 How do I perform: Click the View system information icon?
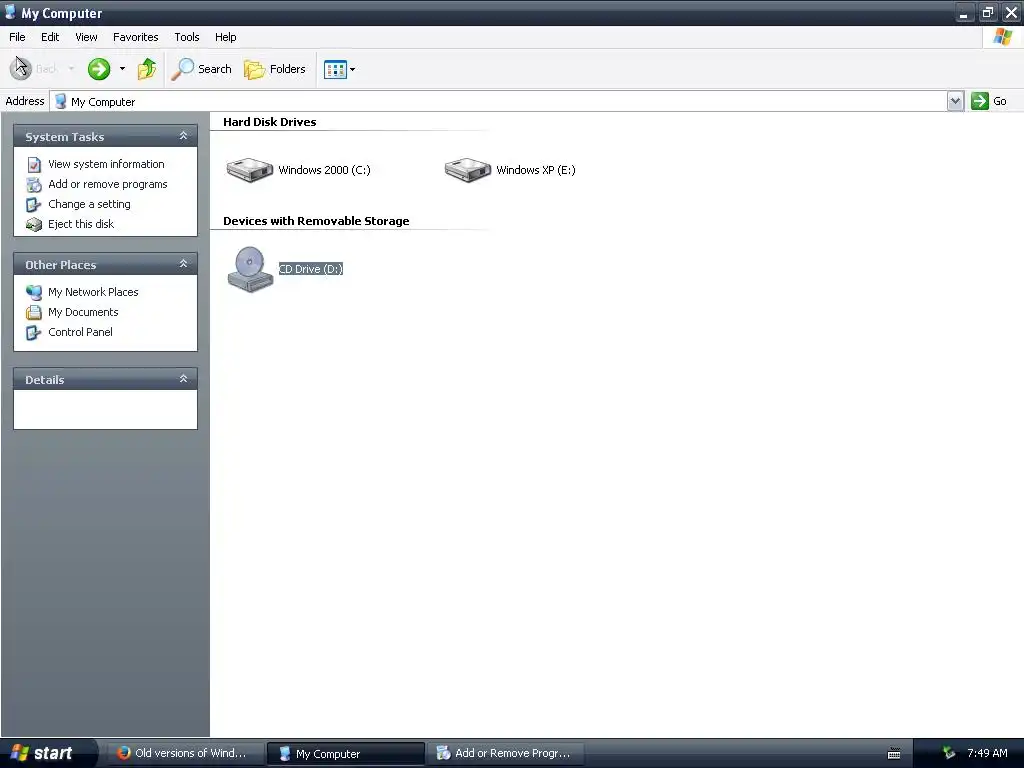click(34, 165)
